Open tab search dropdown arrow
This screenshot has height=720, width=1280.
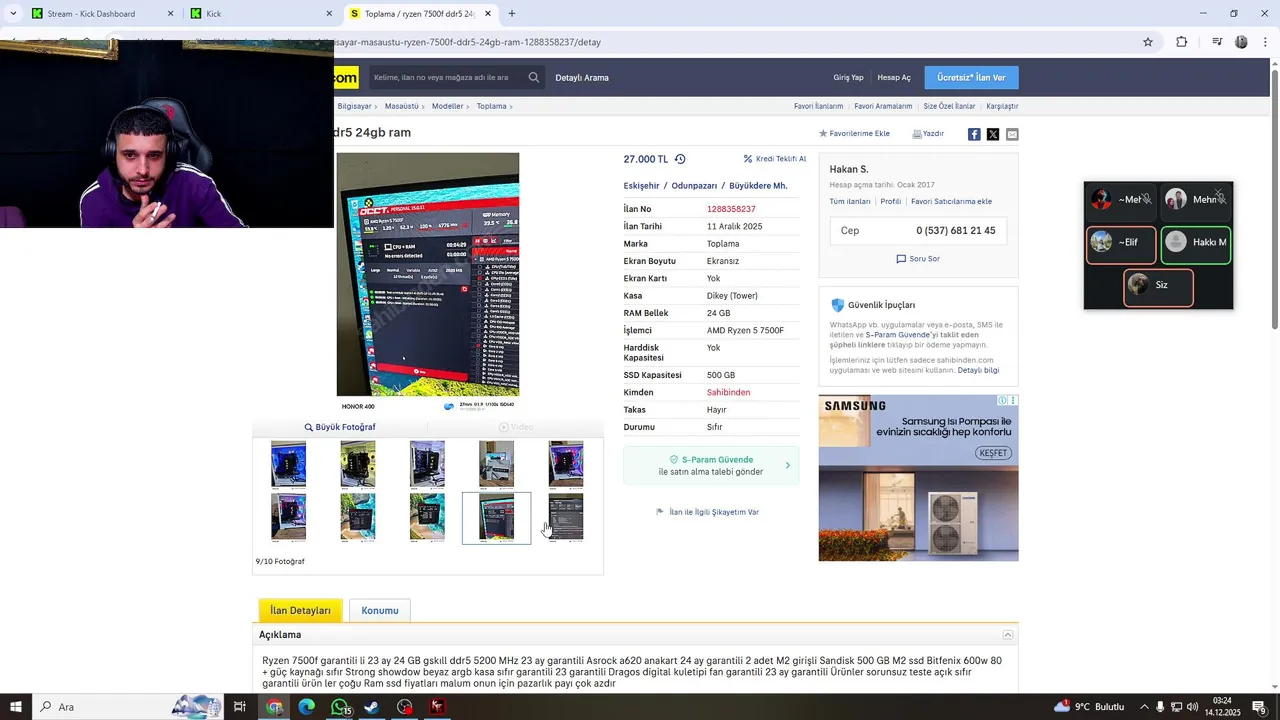tap(12, 14)
